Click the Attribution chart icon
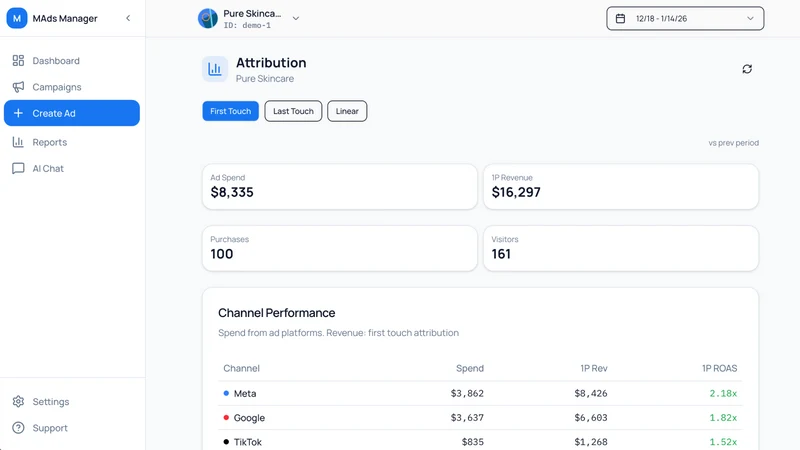 [215, 69]
